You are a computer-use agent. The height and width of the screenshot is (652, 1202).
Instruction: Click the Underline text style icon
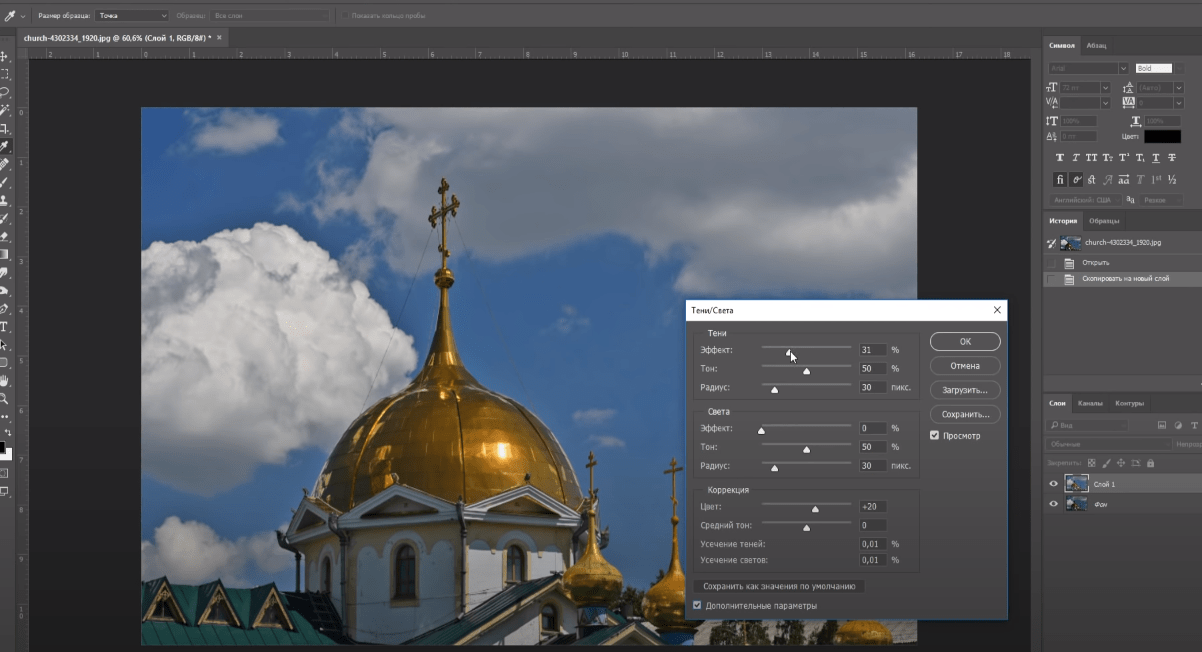tap(1156, 158)
